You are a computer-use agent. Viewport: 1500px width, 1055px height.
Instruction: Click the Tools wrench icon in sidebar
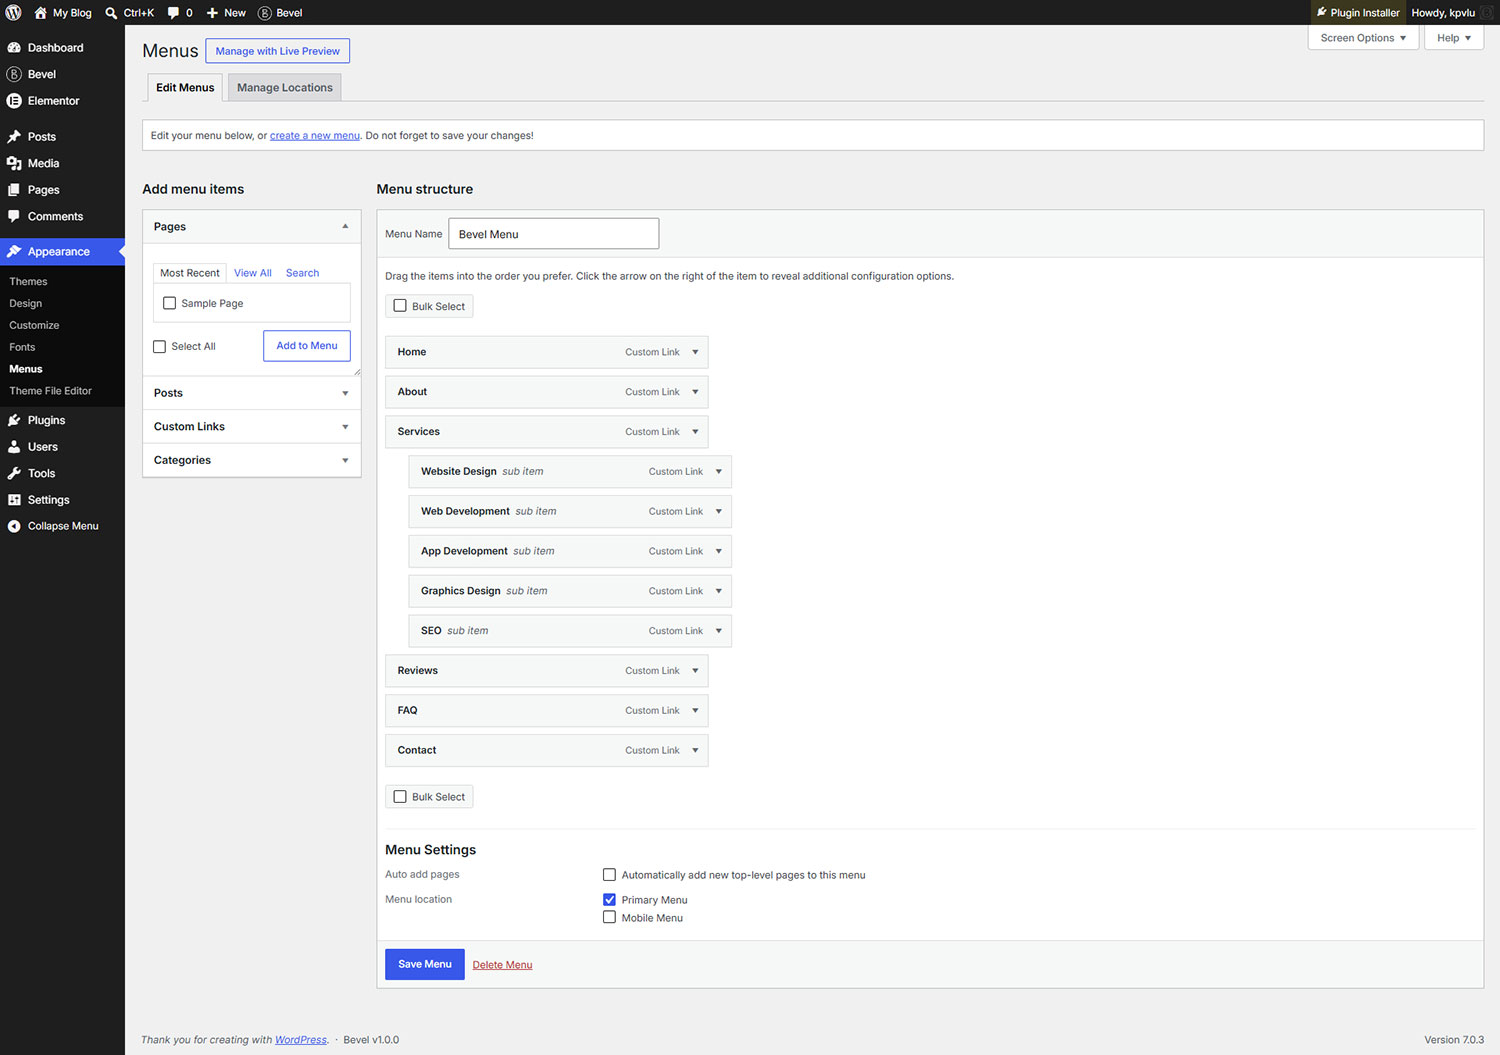click(14, 473)
